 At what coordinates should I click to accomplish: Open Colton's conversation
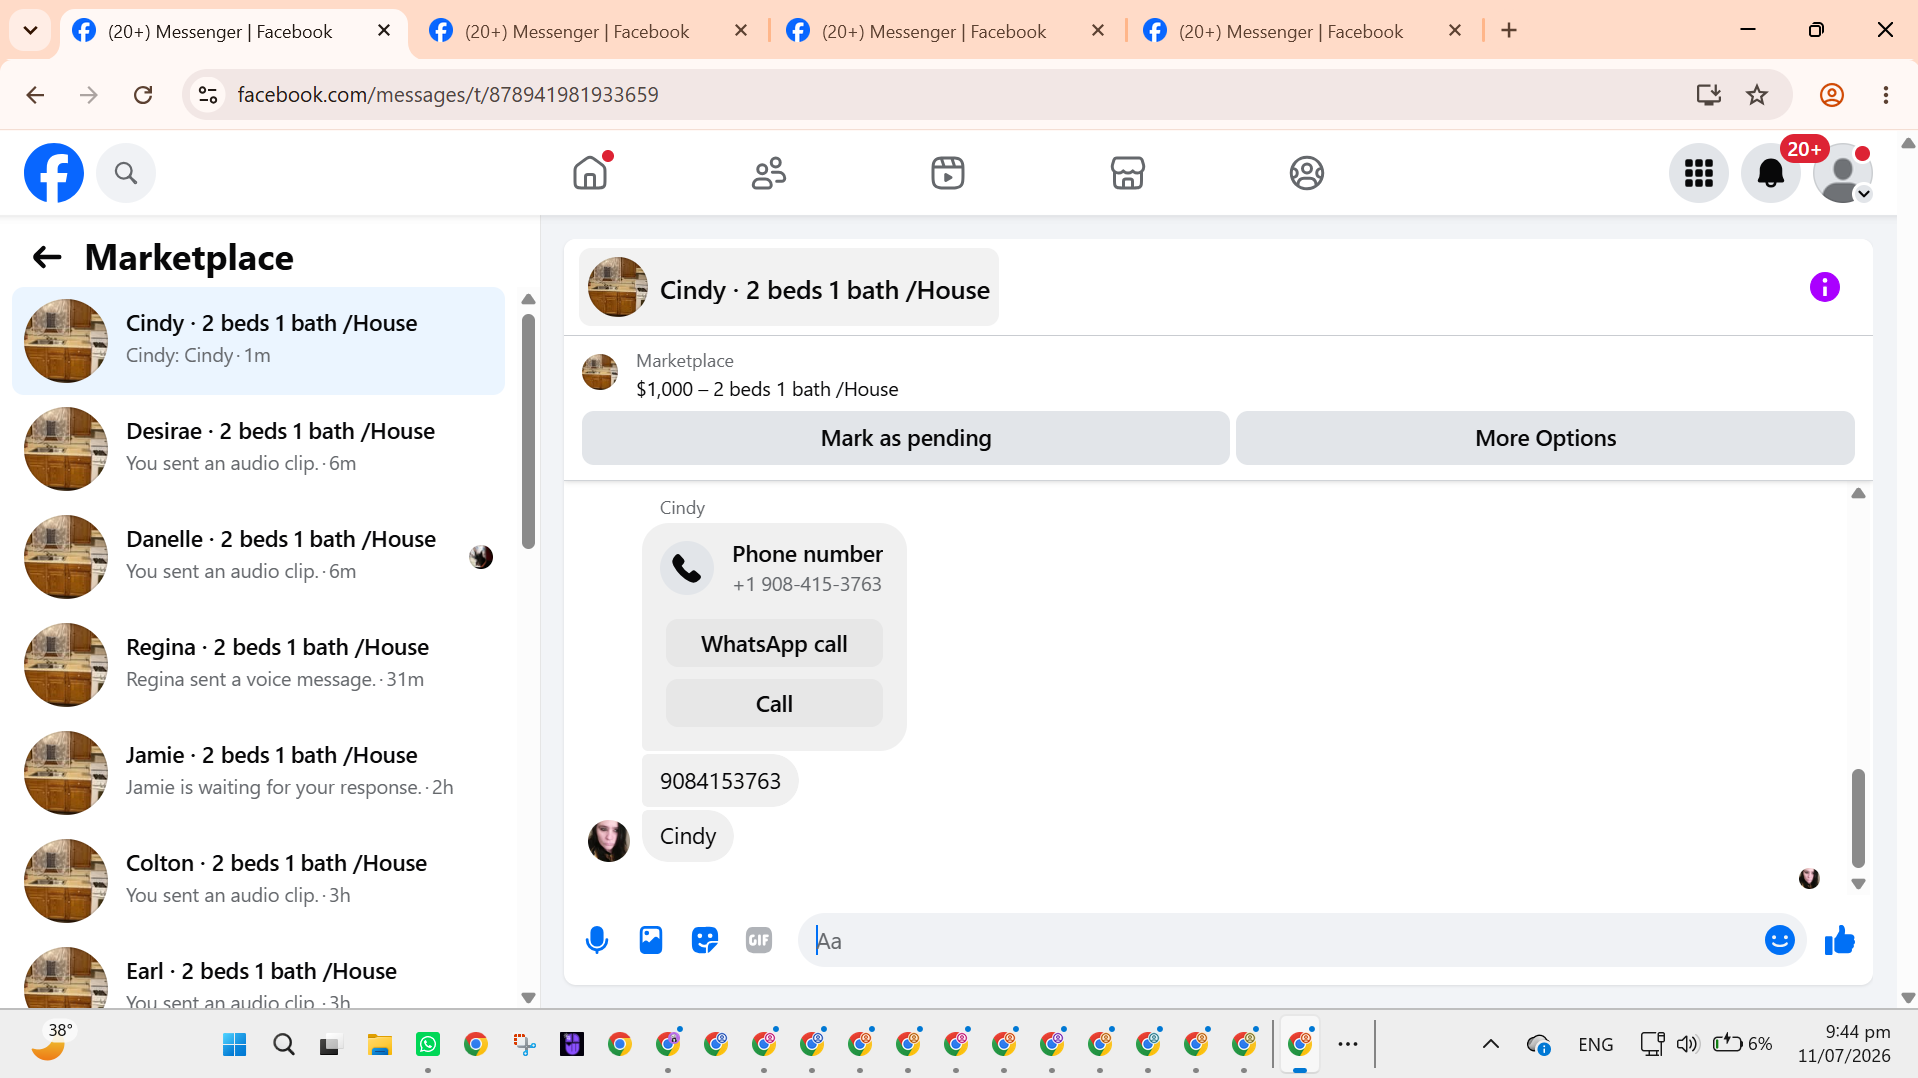[258, 881]
